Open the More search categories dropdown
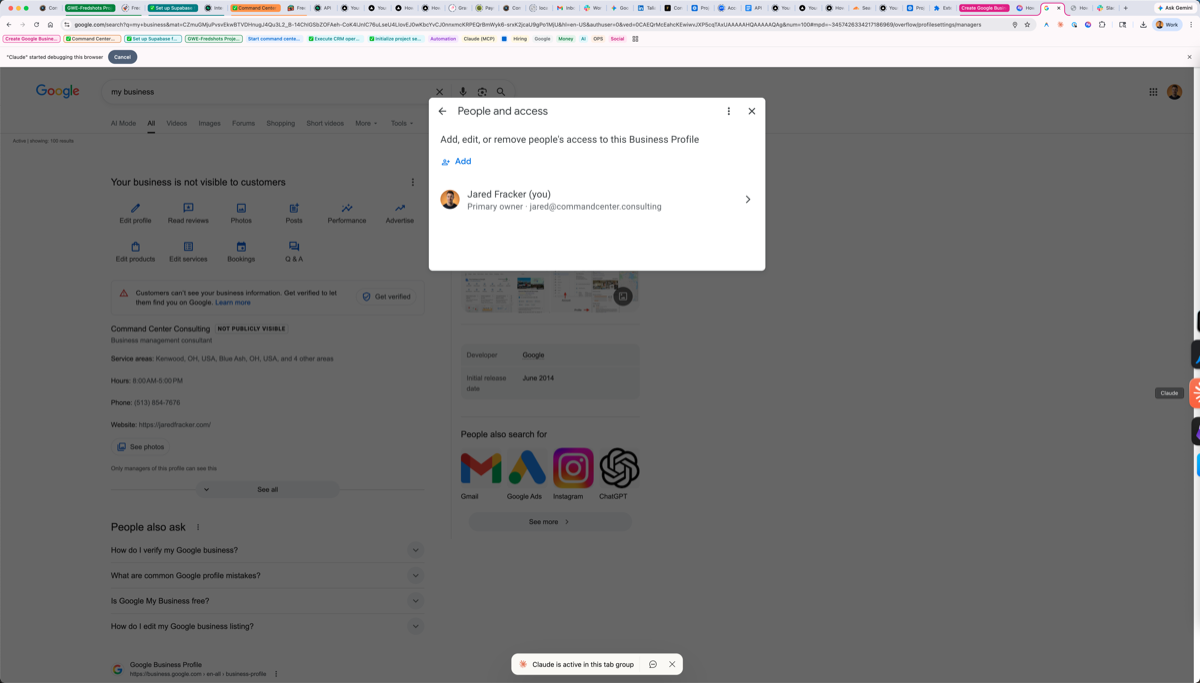Viewport: 1200px width, 683px height. 366,122
